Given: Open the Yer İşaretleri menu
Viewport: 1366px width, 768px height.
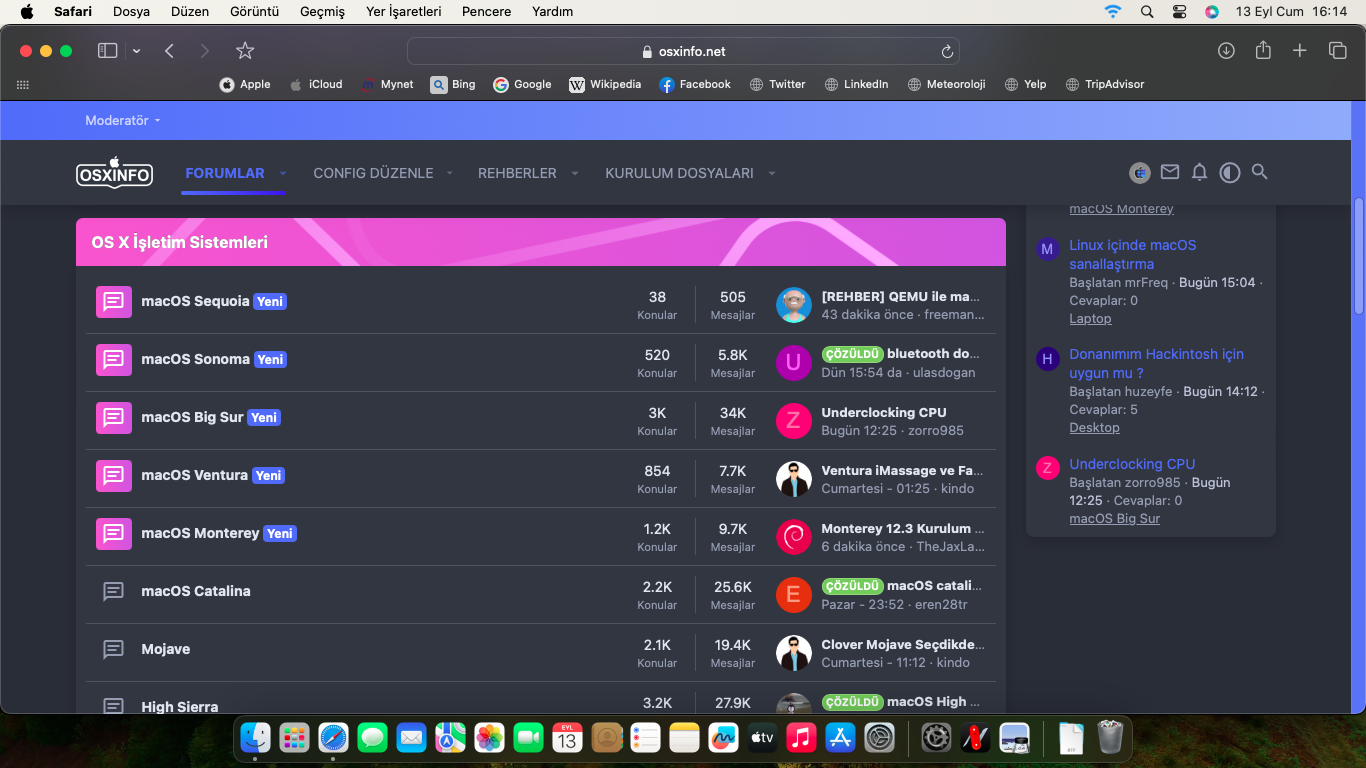Looking at the screenshot, I should click(x=403, y=12).
